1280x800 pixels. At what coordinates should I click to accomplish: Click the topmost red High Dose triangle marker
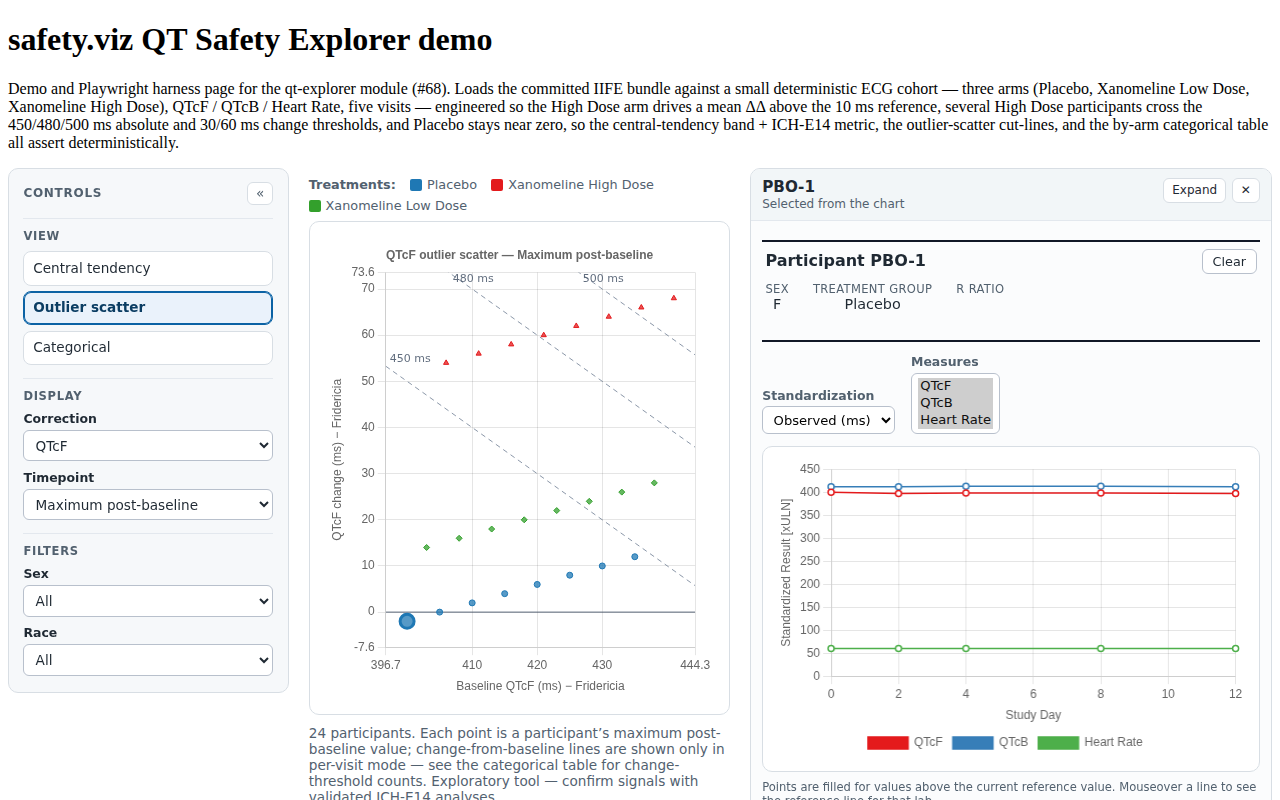click(x=674, y=297)
